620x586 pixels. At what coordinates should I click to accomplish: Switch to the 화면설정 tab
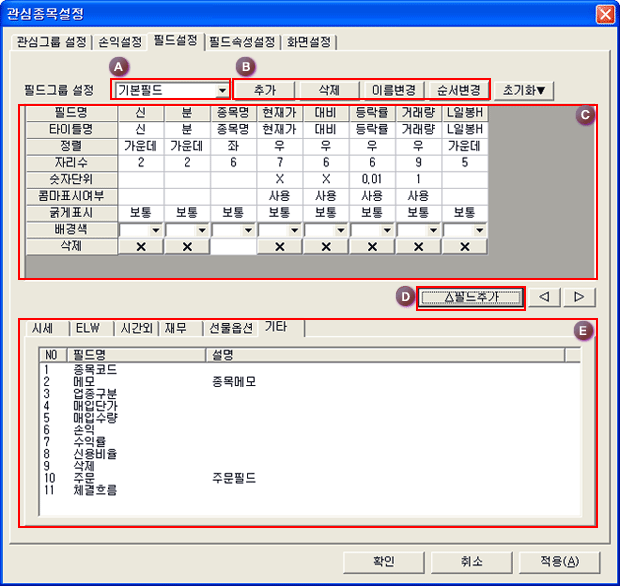(x=310, y=42)
